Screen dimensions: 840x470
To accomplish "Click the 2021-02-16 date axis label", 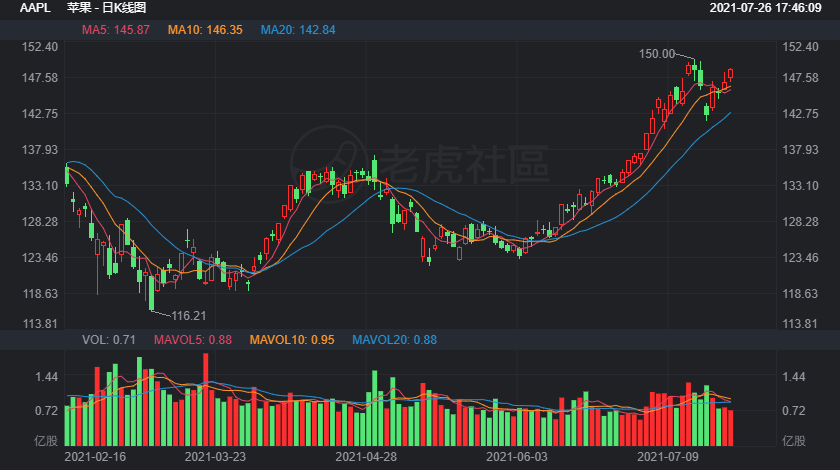I will 95,457.
